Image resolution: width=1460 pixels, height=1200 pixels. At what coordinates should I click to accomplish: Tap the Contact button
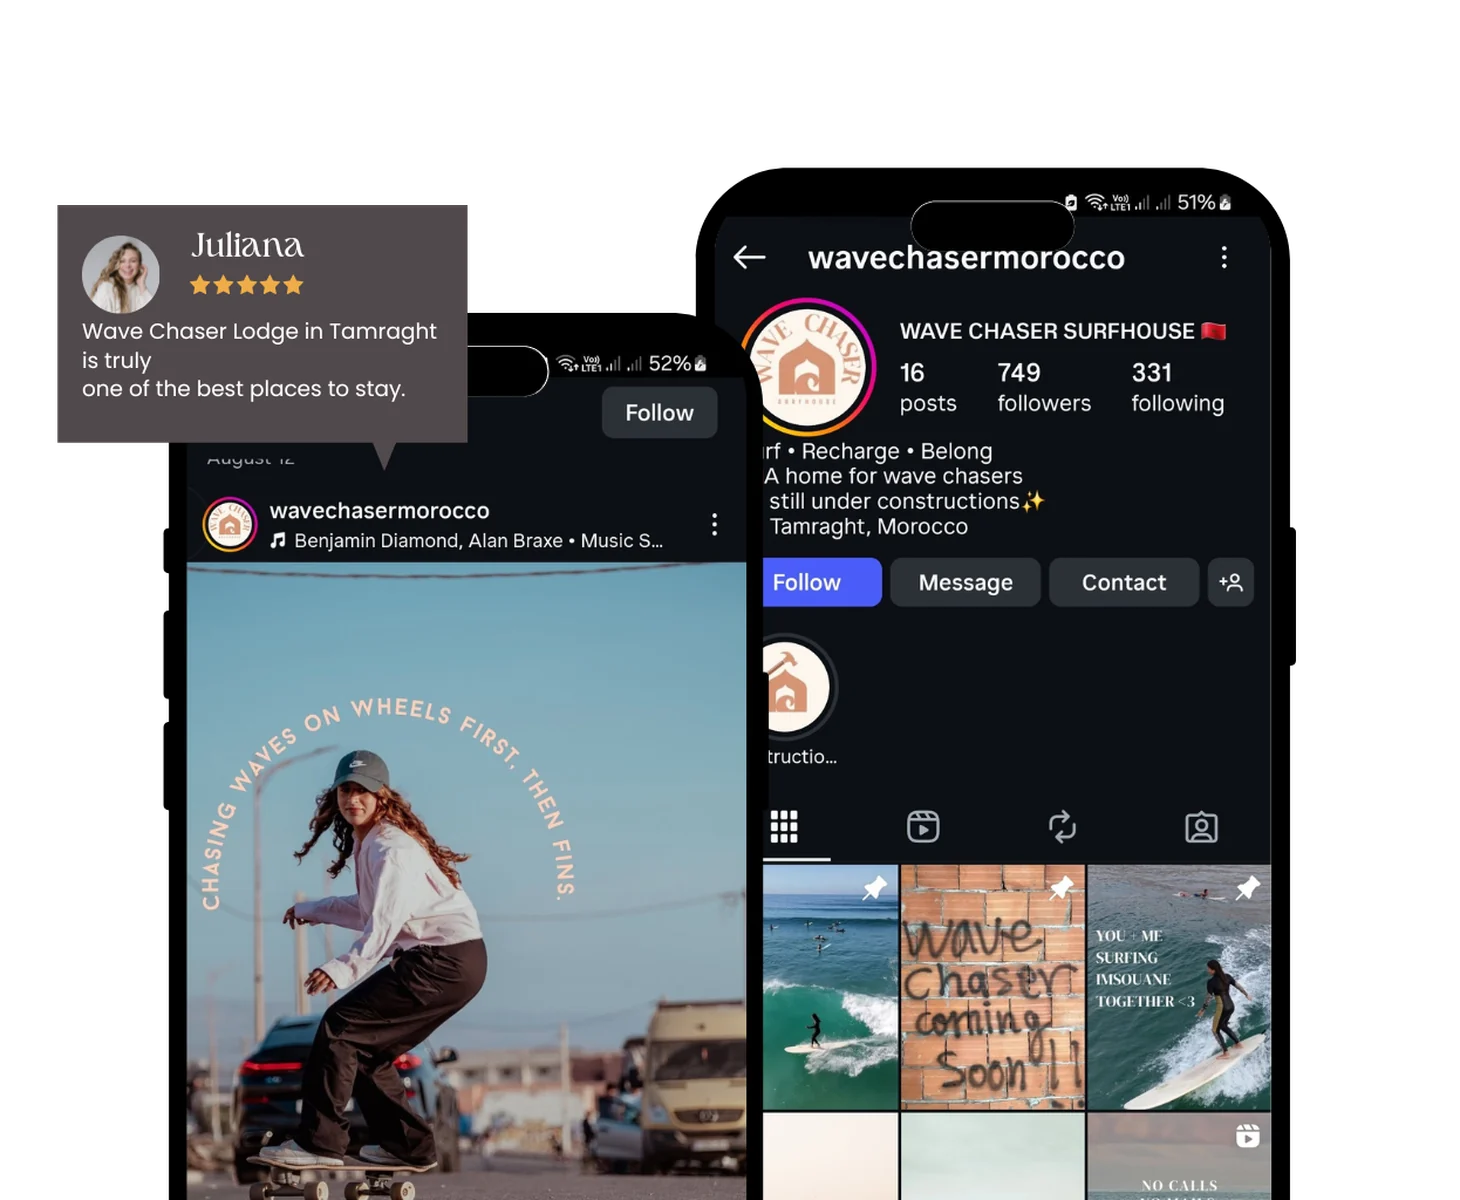(1123, 582)
